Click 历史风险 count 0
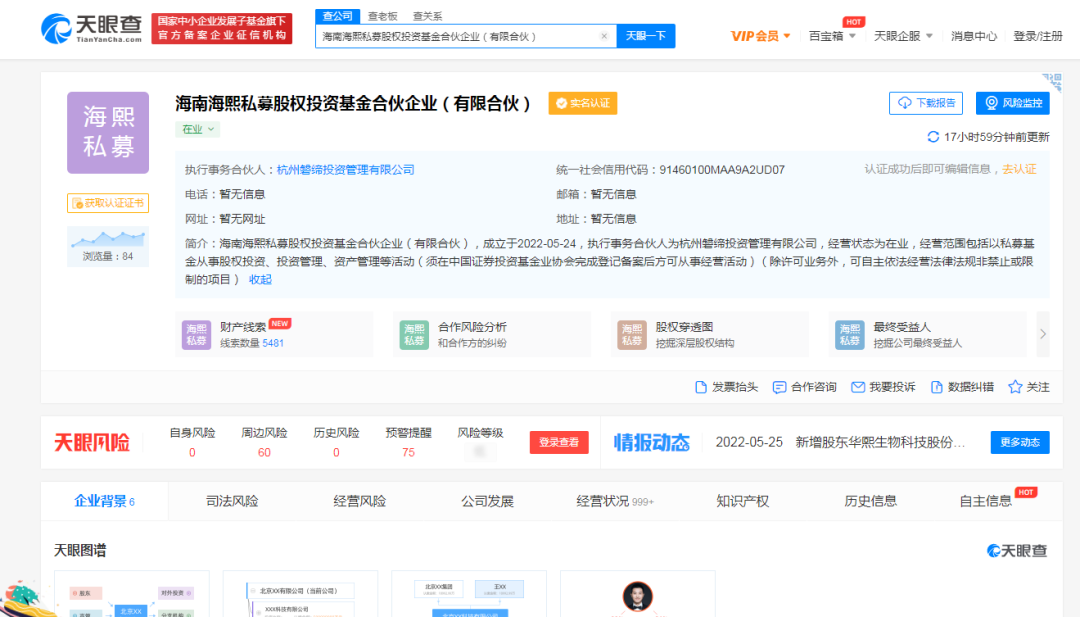Screen dimensions: 1080x617 (x=336, y=452)
